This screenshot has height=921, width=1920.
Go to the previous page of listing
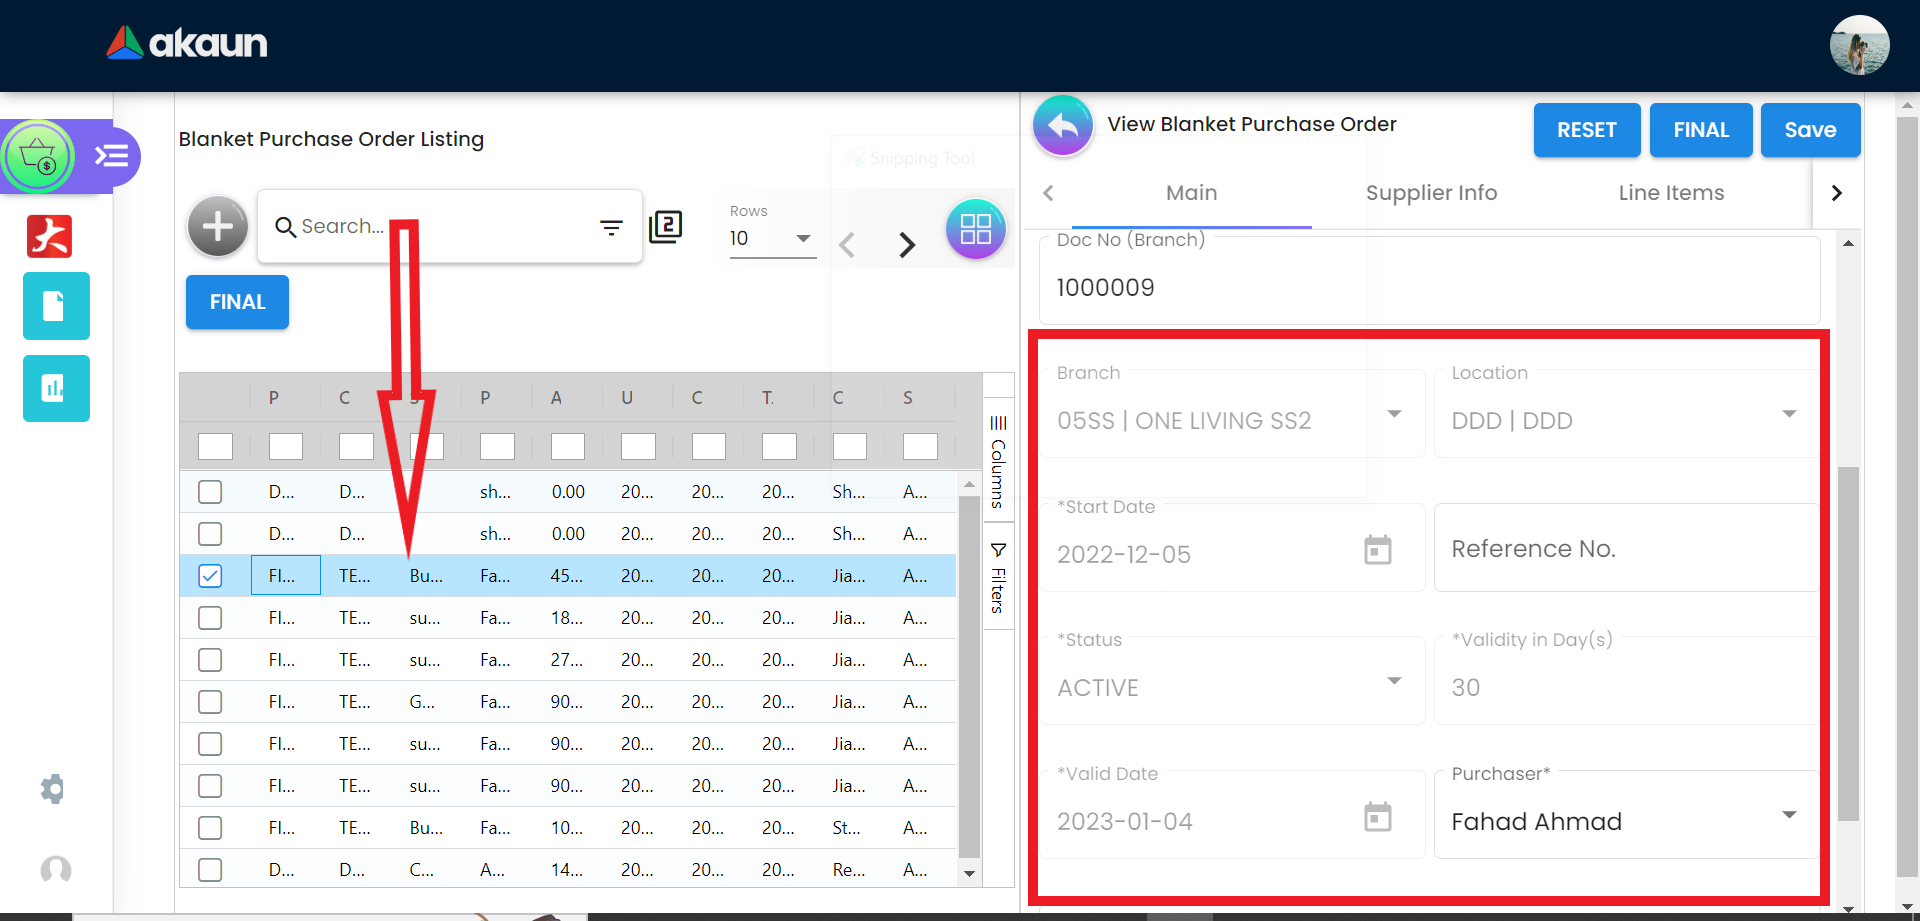[x=848, y=245]
